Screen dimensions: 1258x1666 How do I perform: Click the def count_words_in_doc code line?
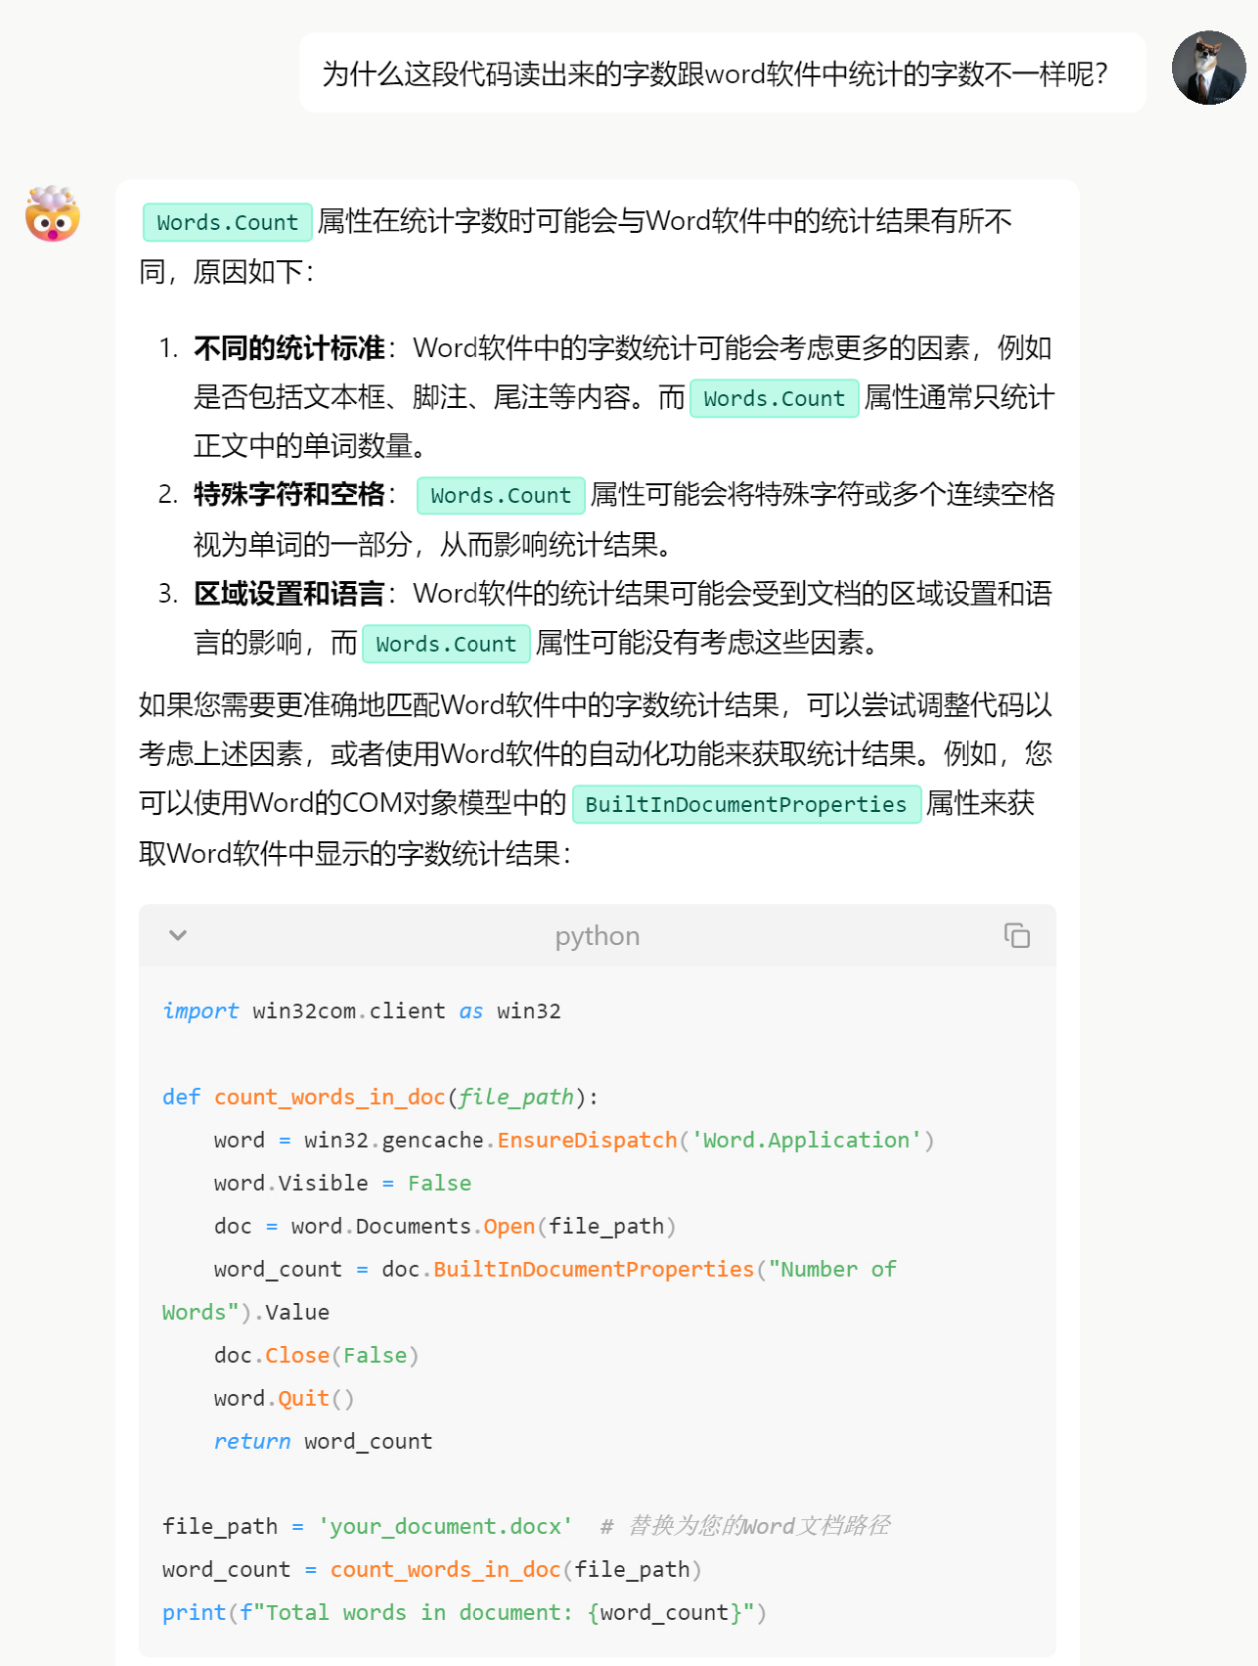tap(380, 1097)
